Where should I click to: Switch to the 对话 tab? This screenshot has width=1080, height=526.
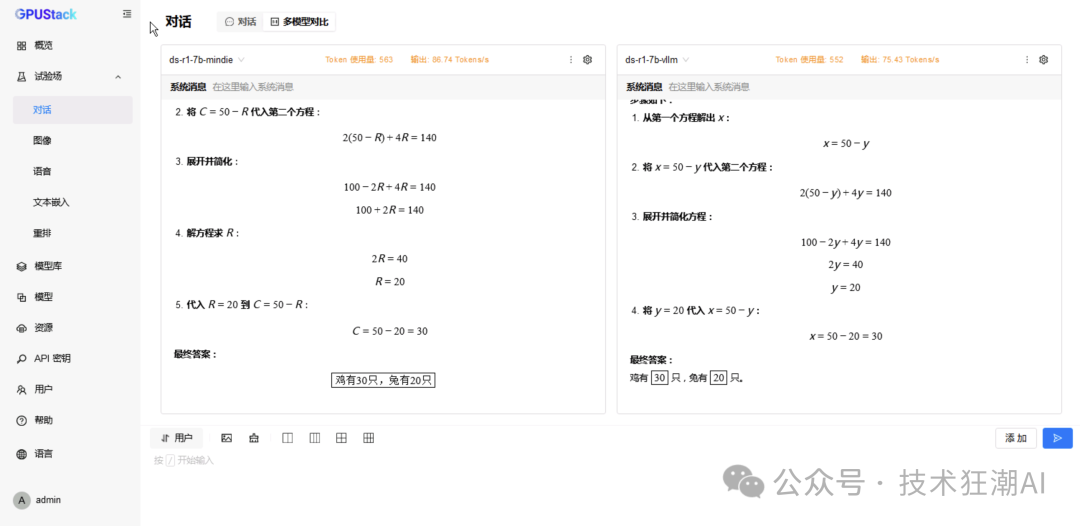[240, 22]
